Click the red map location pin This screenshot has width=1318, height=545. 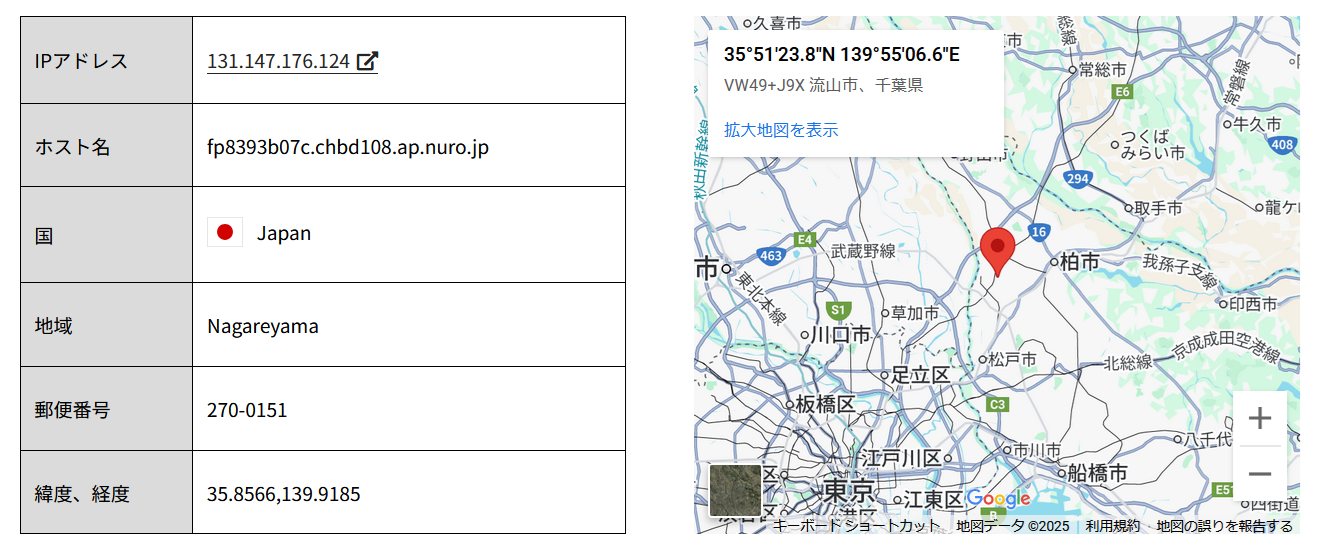pos(997,251)
